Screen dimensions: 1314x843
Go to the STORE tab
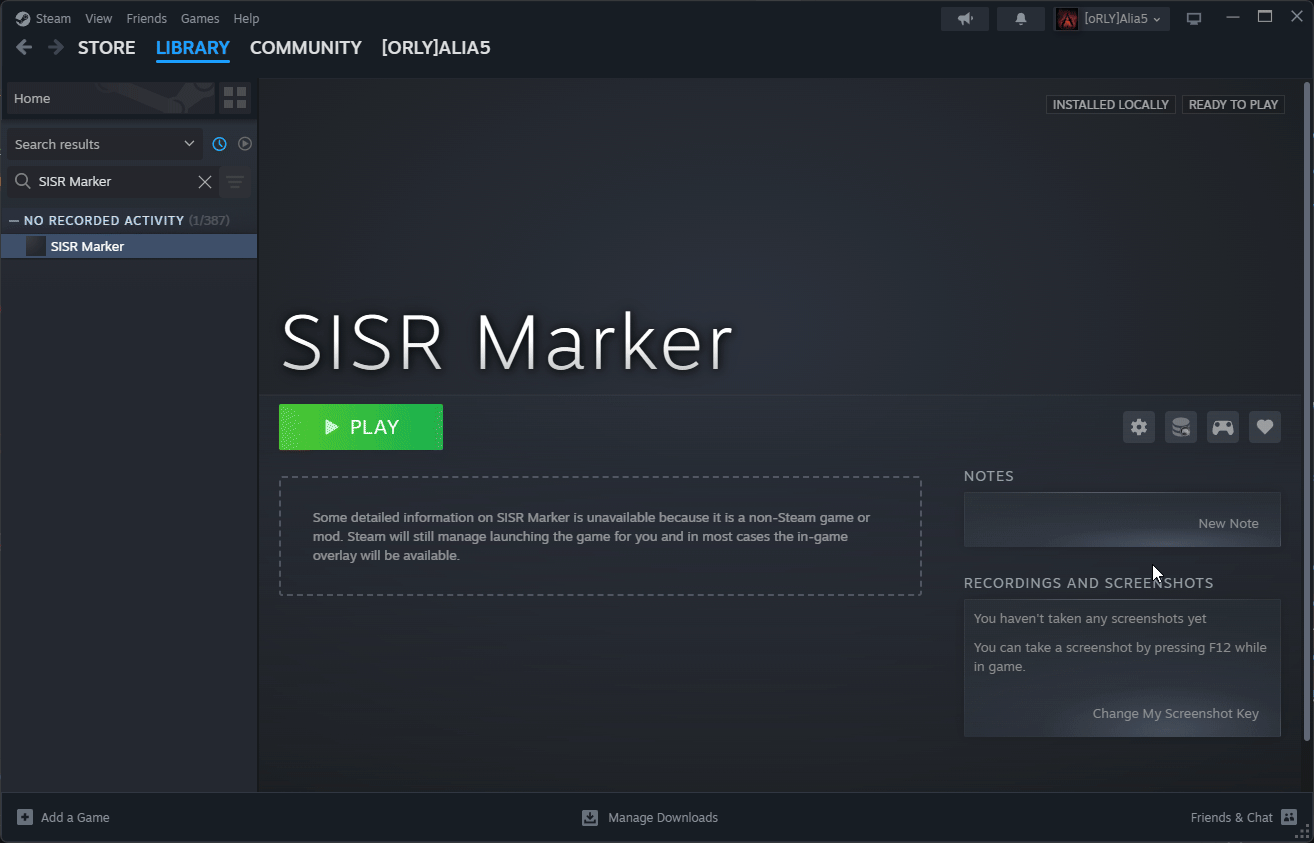107,47
